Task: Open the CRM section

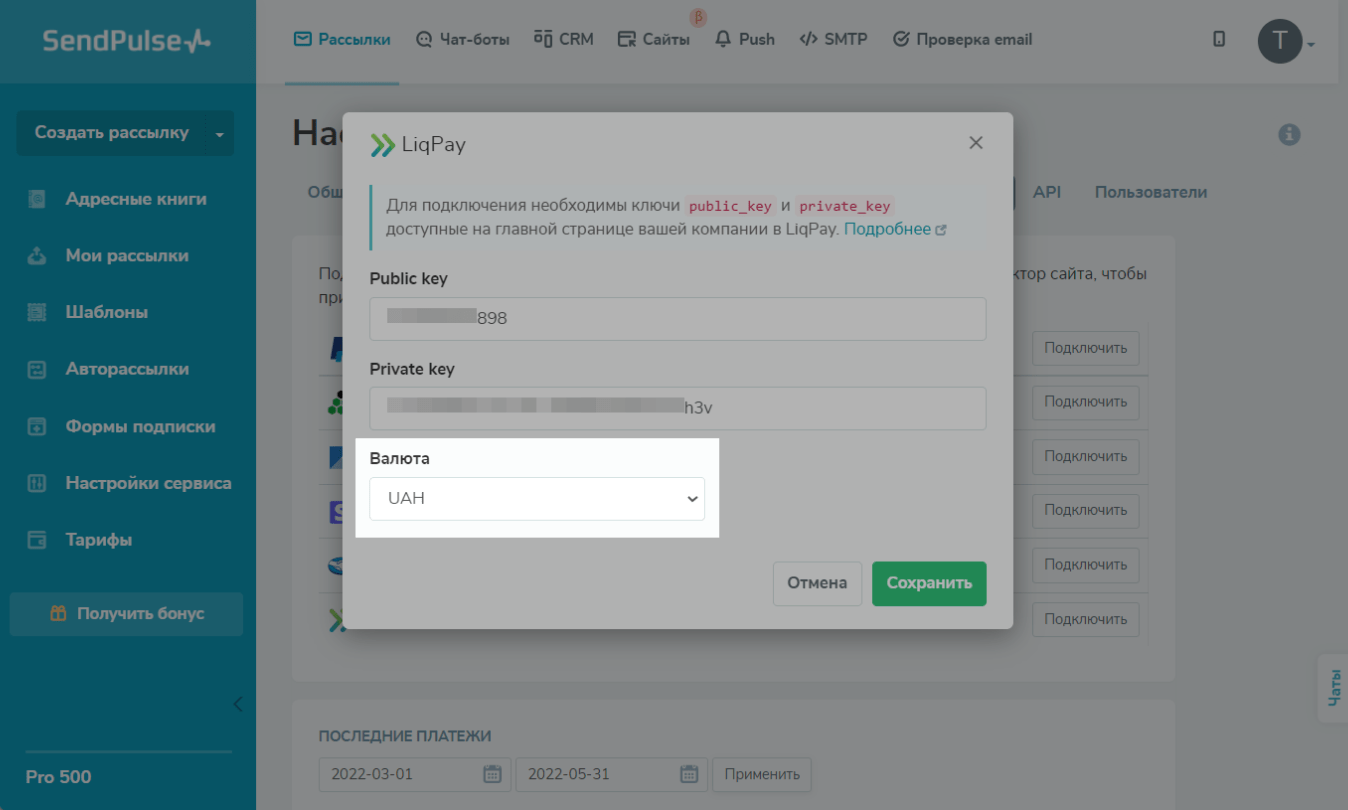Action: (x=564, y=40)
